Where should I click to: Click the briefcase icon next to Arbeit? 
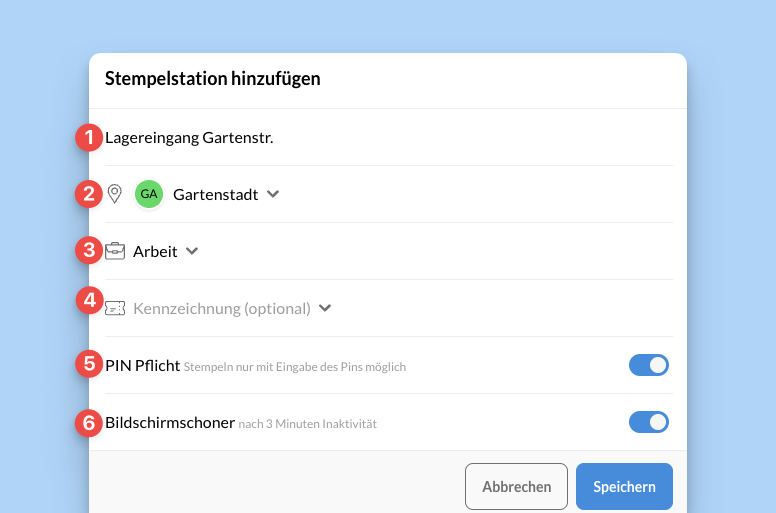(115, 251)
